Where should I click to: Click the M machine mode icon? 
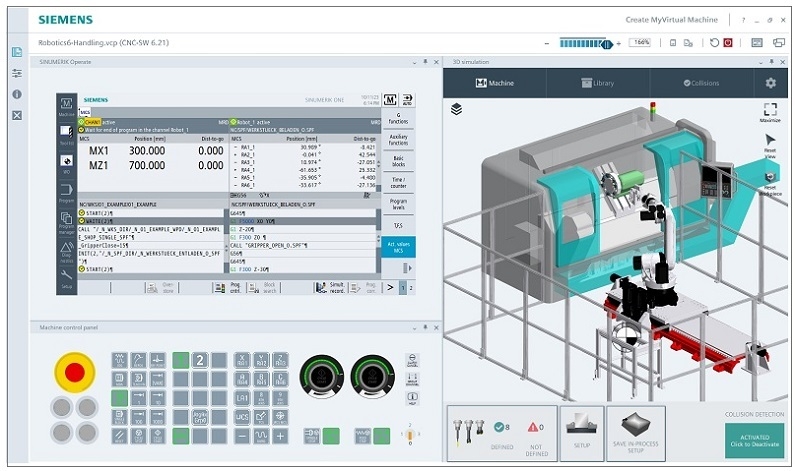tap(390, 100)
